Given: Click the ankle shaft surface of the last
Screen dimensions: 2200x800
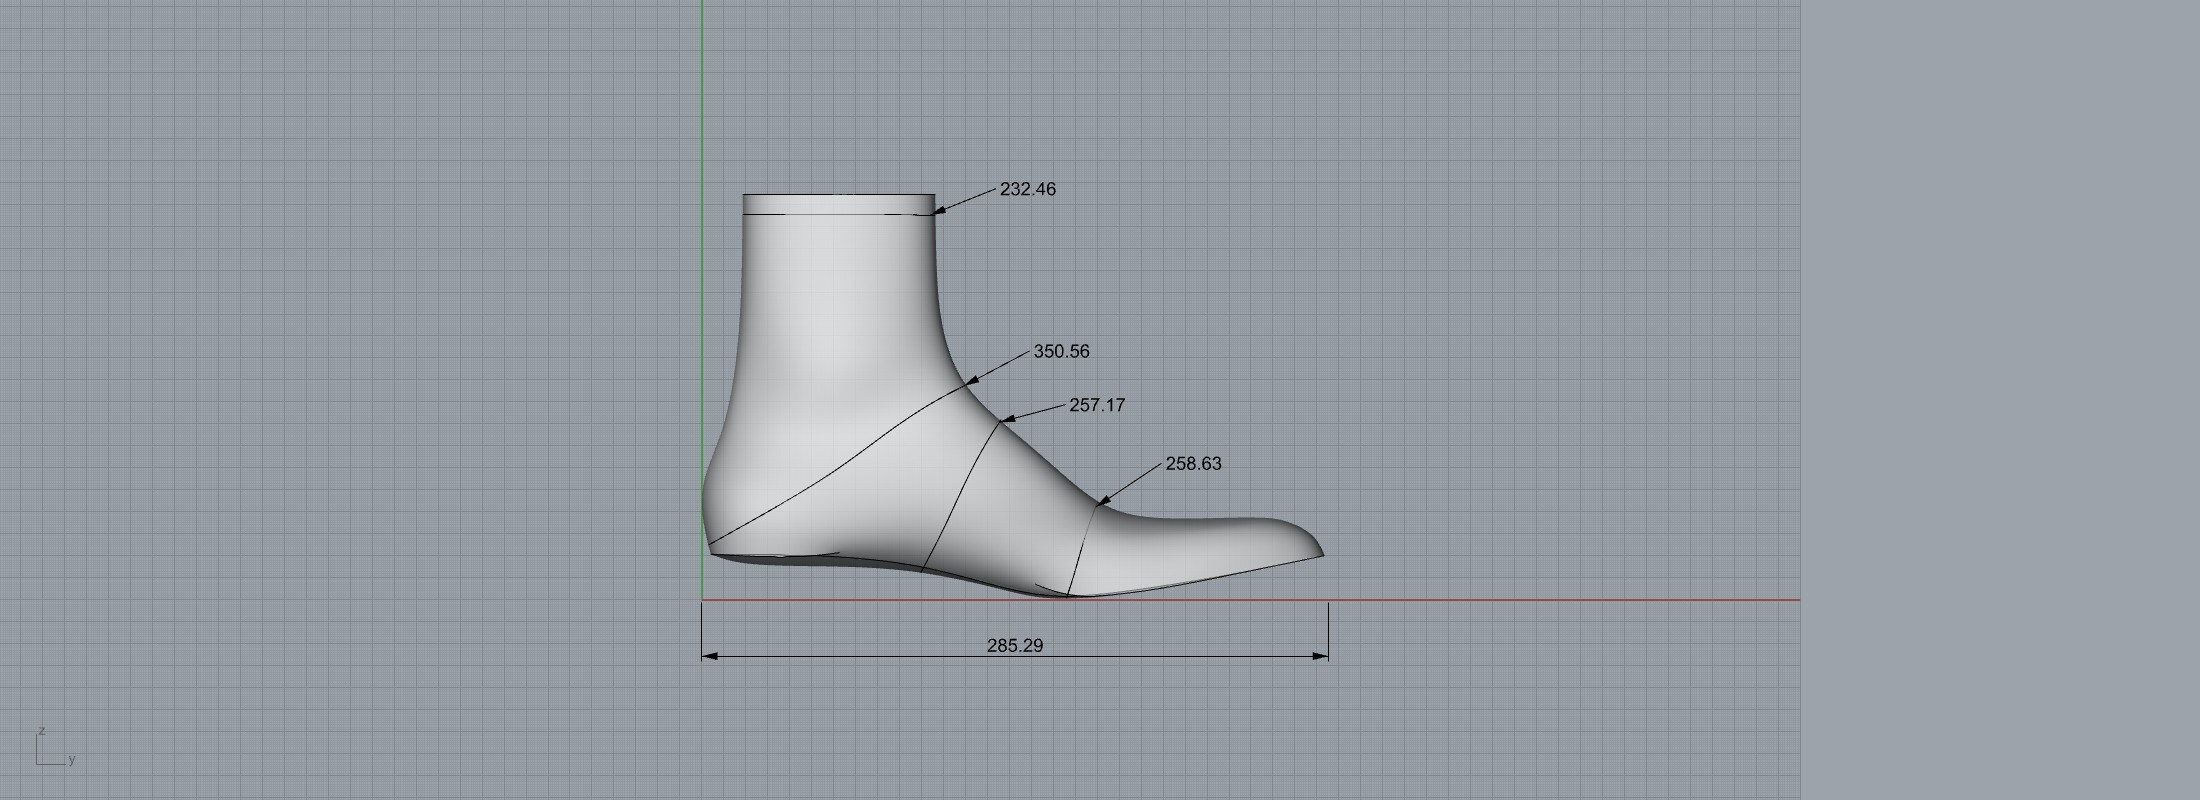Looking at the screenshot, I should [838, 300].
